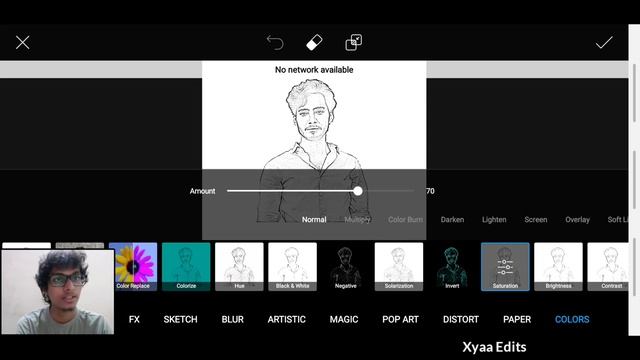The height and width of the screenshot is (360, 640).
Task: Open the Saturation effect settings
Action: pyautogui.click(x=505, y=267)
